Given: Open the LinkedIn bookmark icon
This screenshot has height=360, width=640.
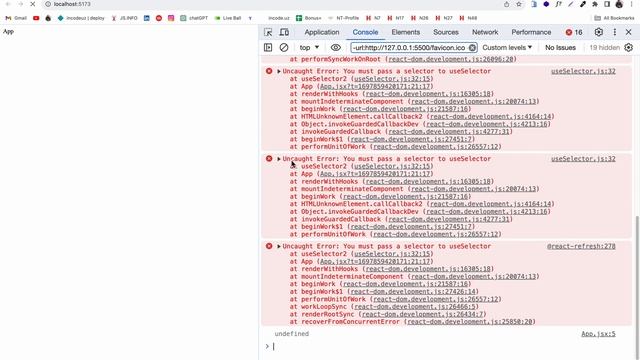Looking at the screenshot, I should click(147, 18).
